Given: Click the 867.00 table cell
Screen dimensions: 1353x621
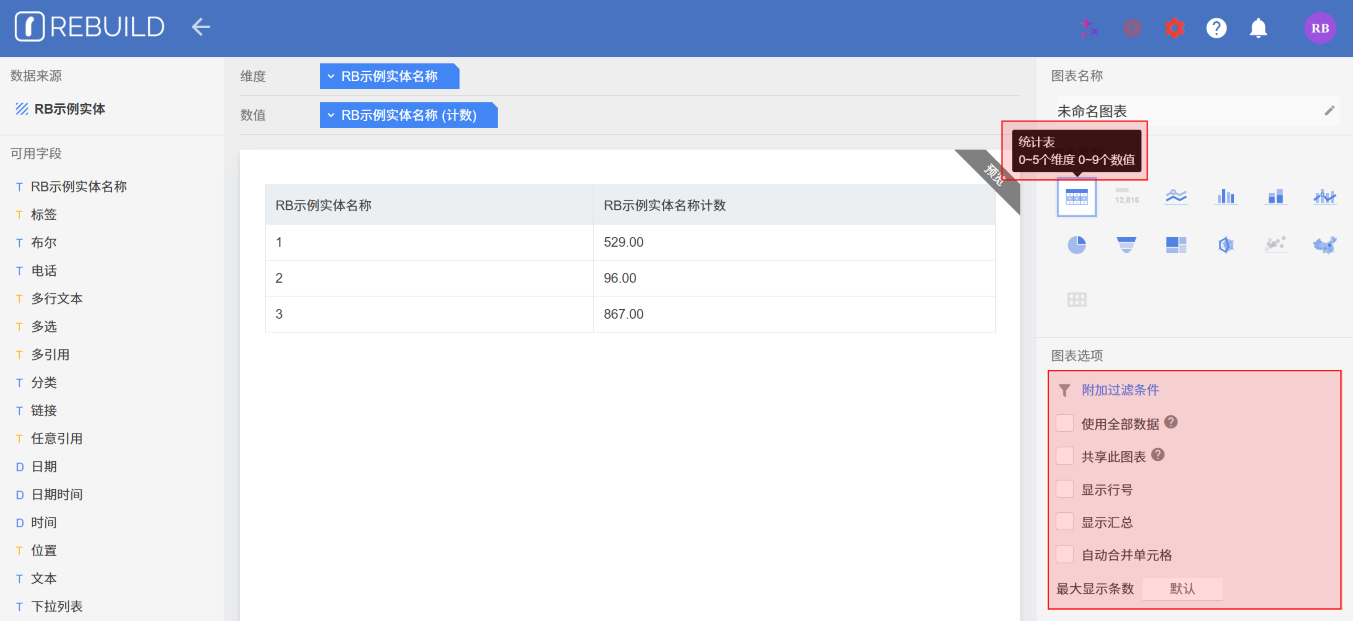Looking at the screenshot, I should 794,314.
